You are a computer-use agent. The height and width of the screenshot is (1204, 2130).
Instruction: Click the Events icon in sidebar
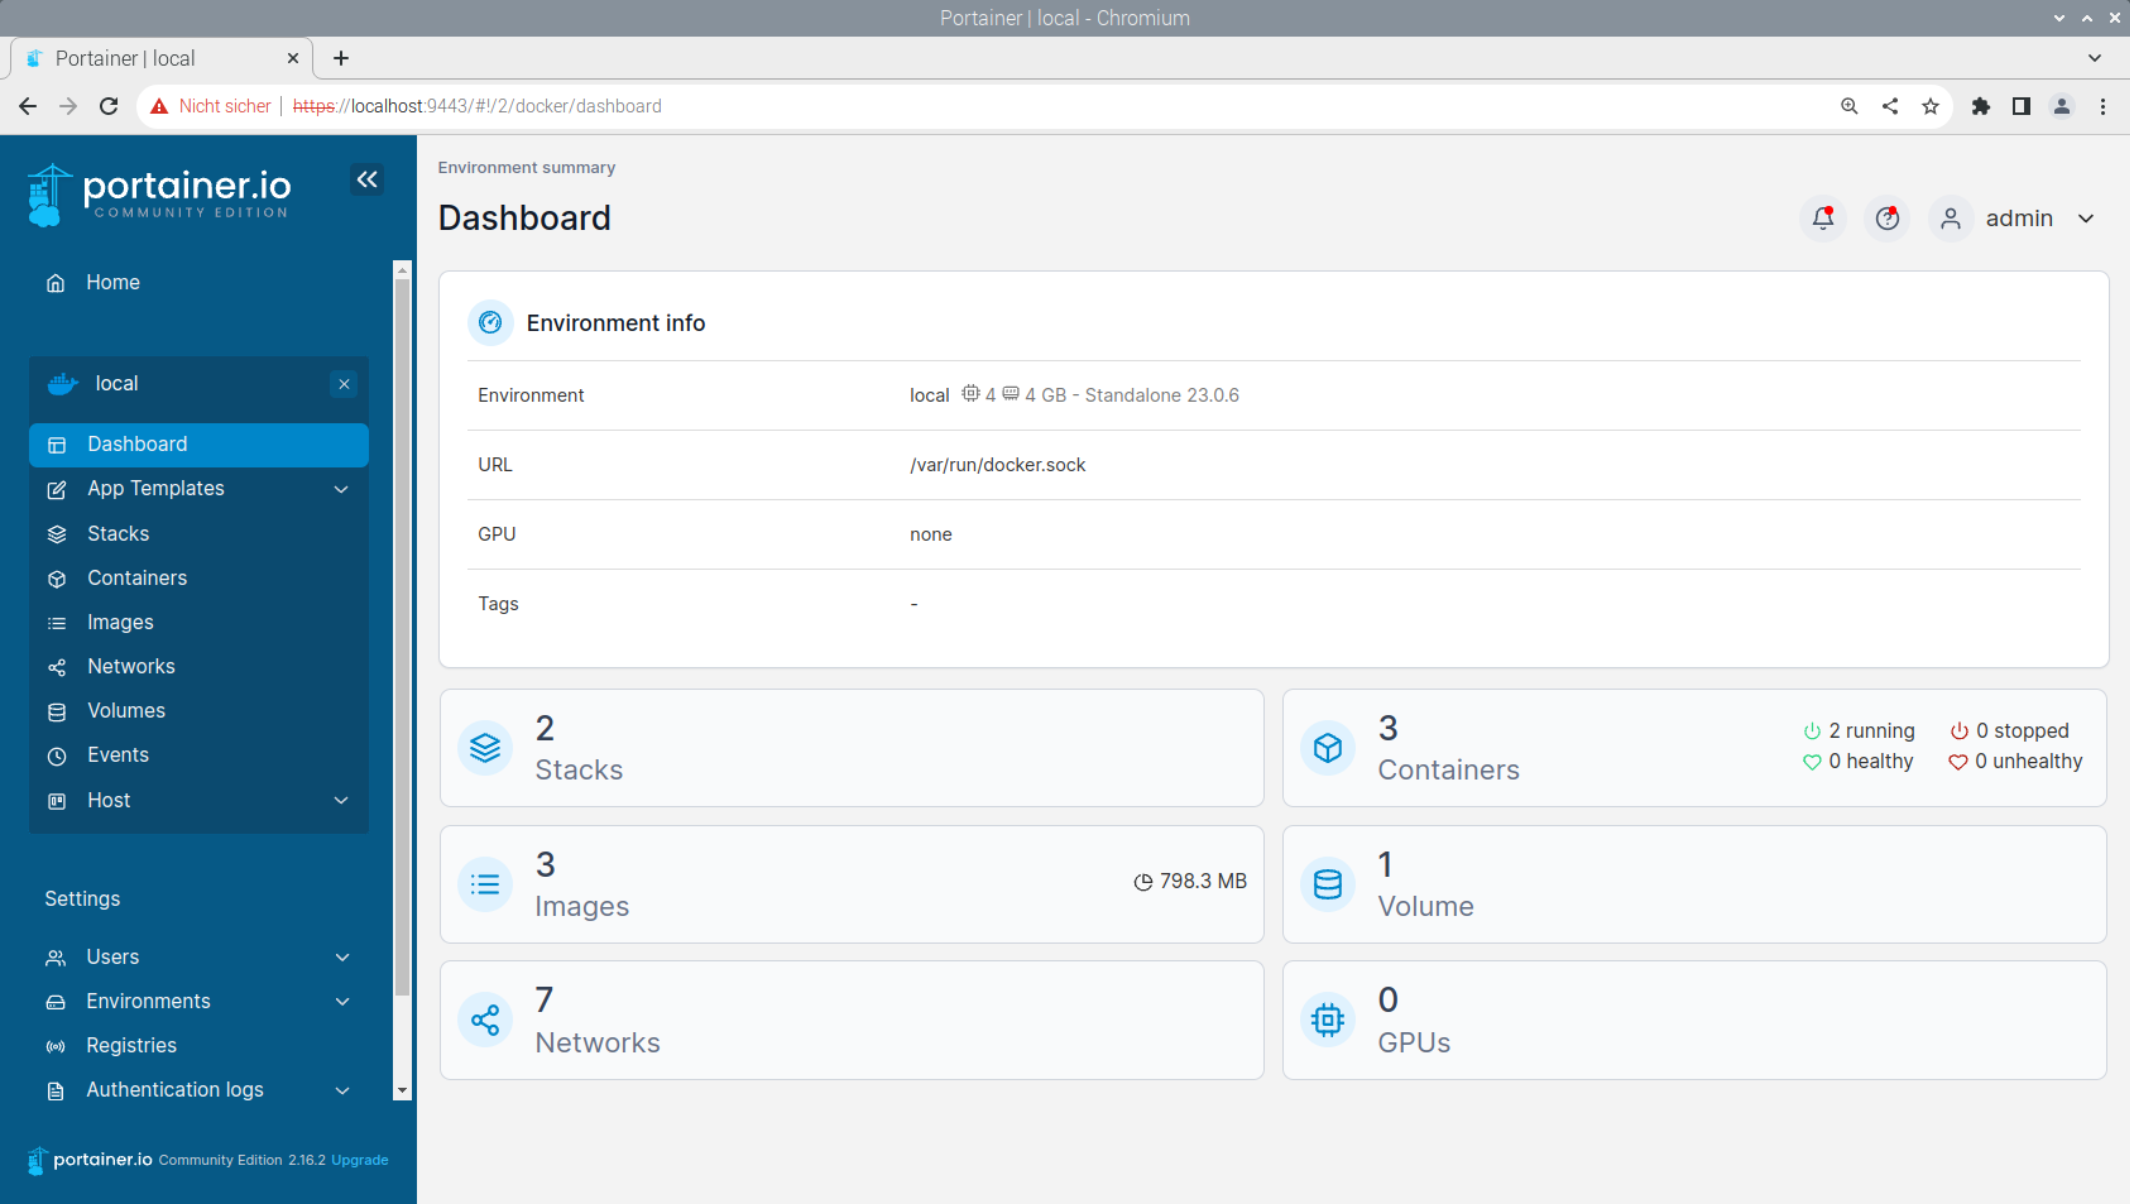coord(54,755)
